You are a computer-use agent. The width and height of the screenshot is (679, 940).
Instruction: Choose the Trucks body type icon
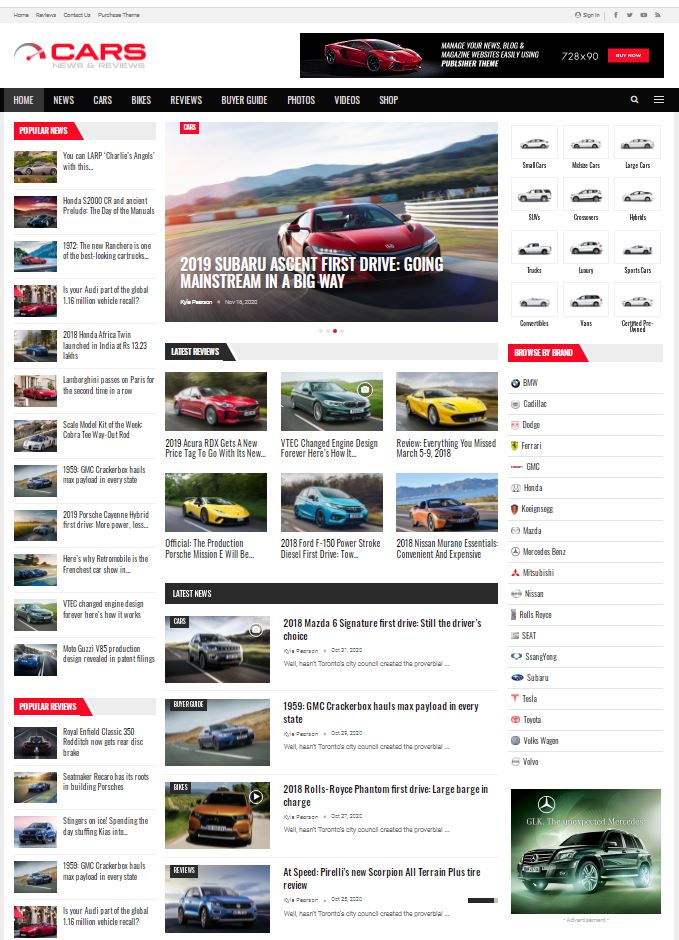coord(534,248)
